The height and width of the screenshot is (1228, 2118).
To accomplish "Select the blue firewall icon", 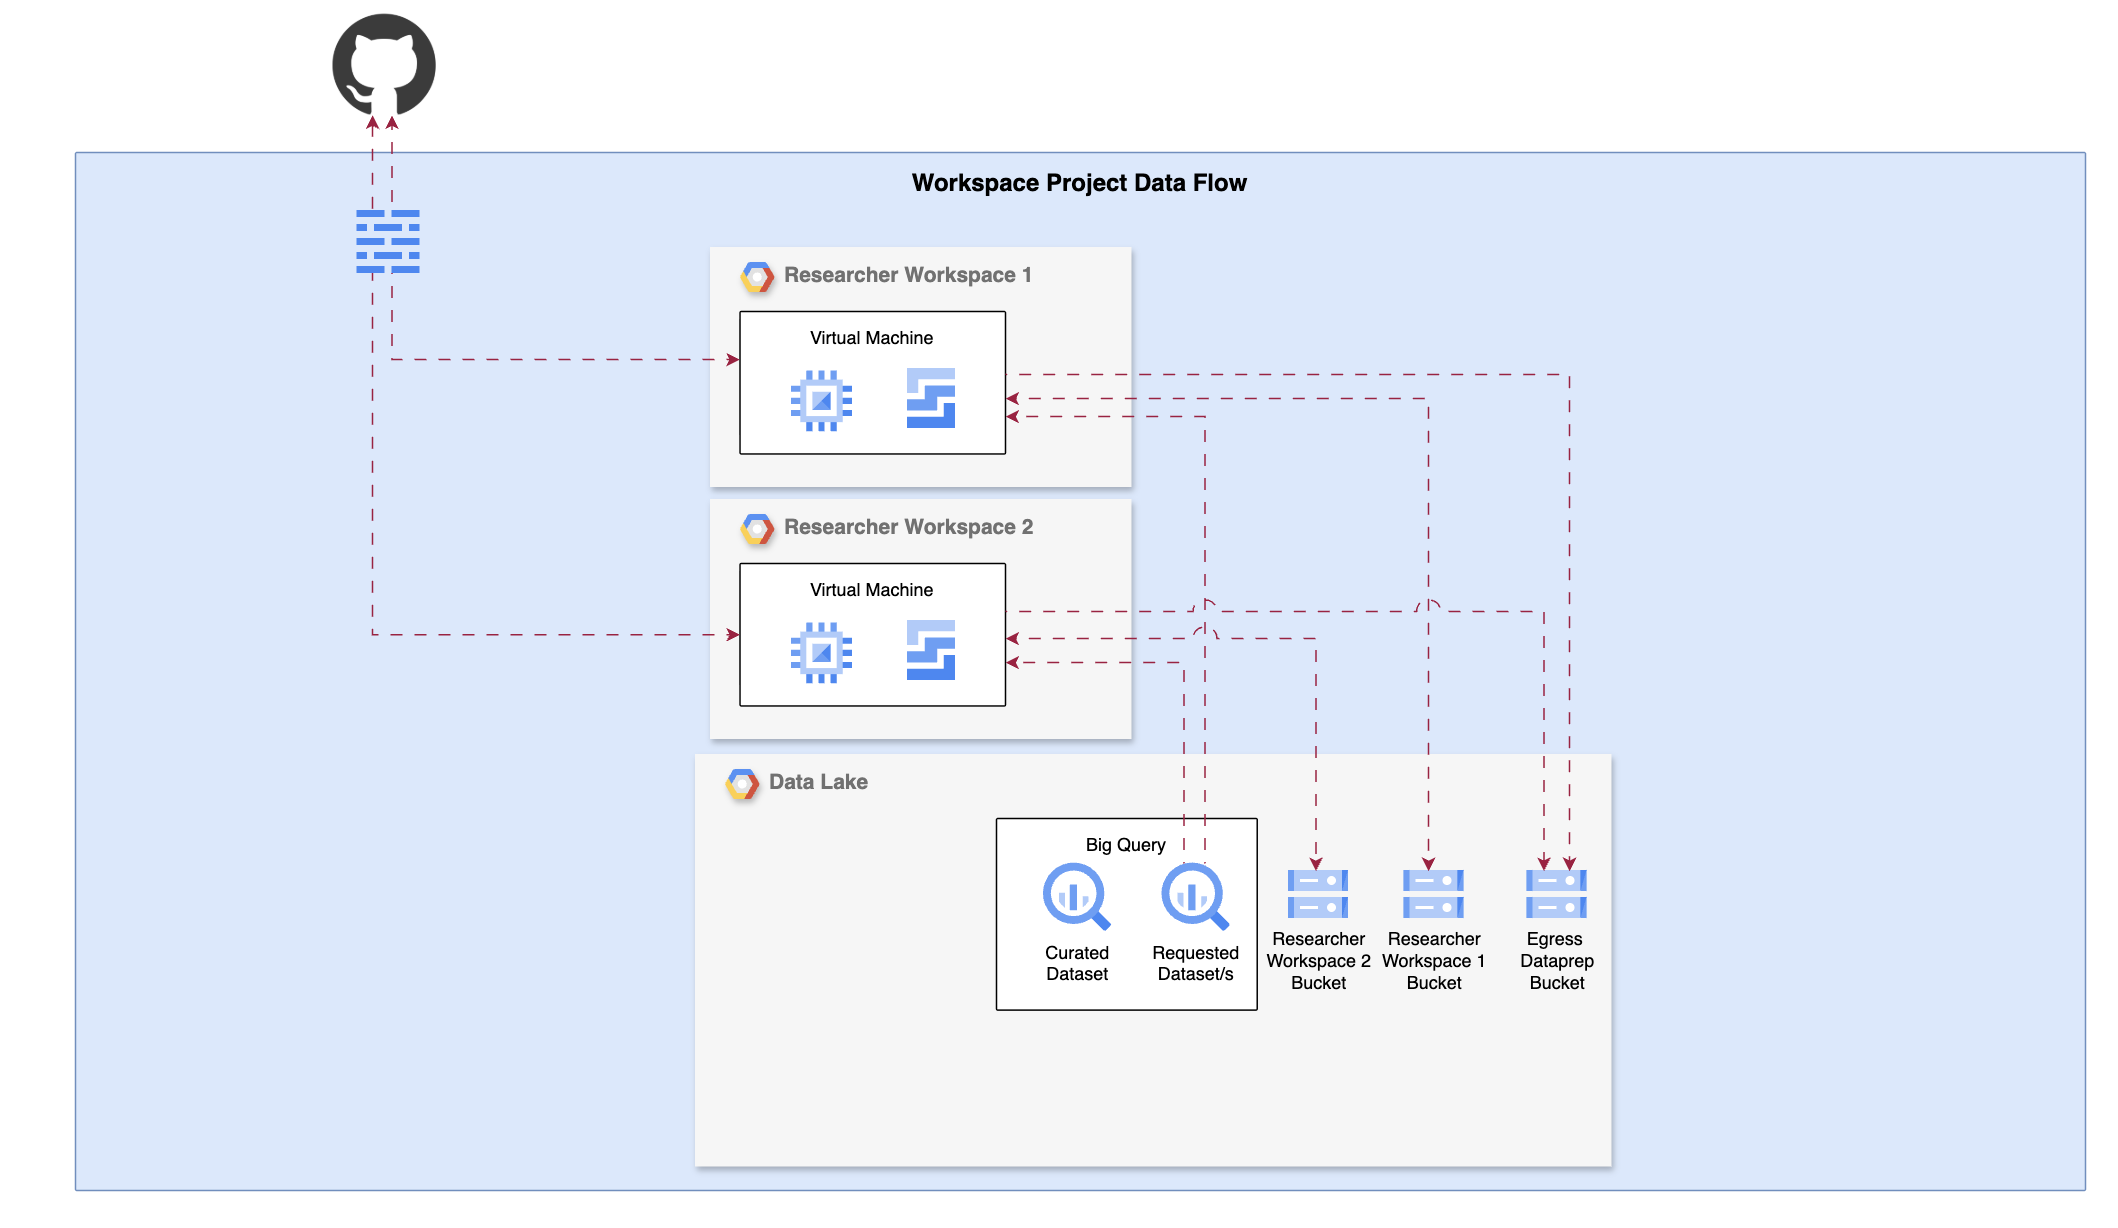I will 388,241.
